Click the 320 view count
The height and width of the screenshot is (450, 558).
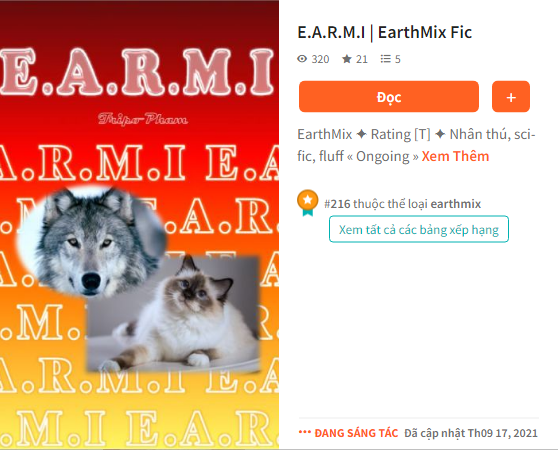pos(320,59)
